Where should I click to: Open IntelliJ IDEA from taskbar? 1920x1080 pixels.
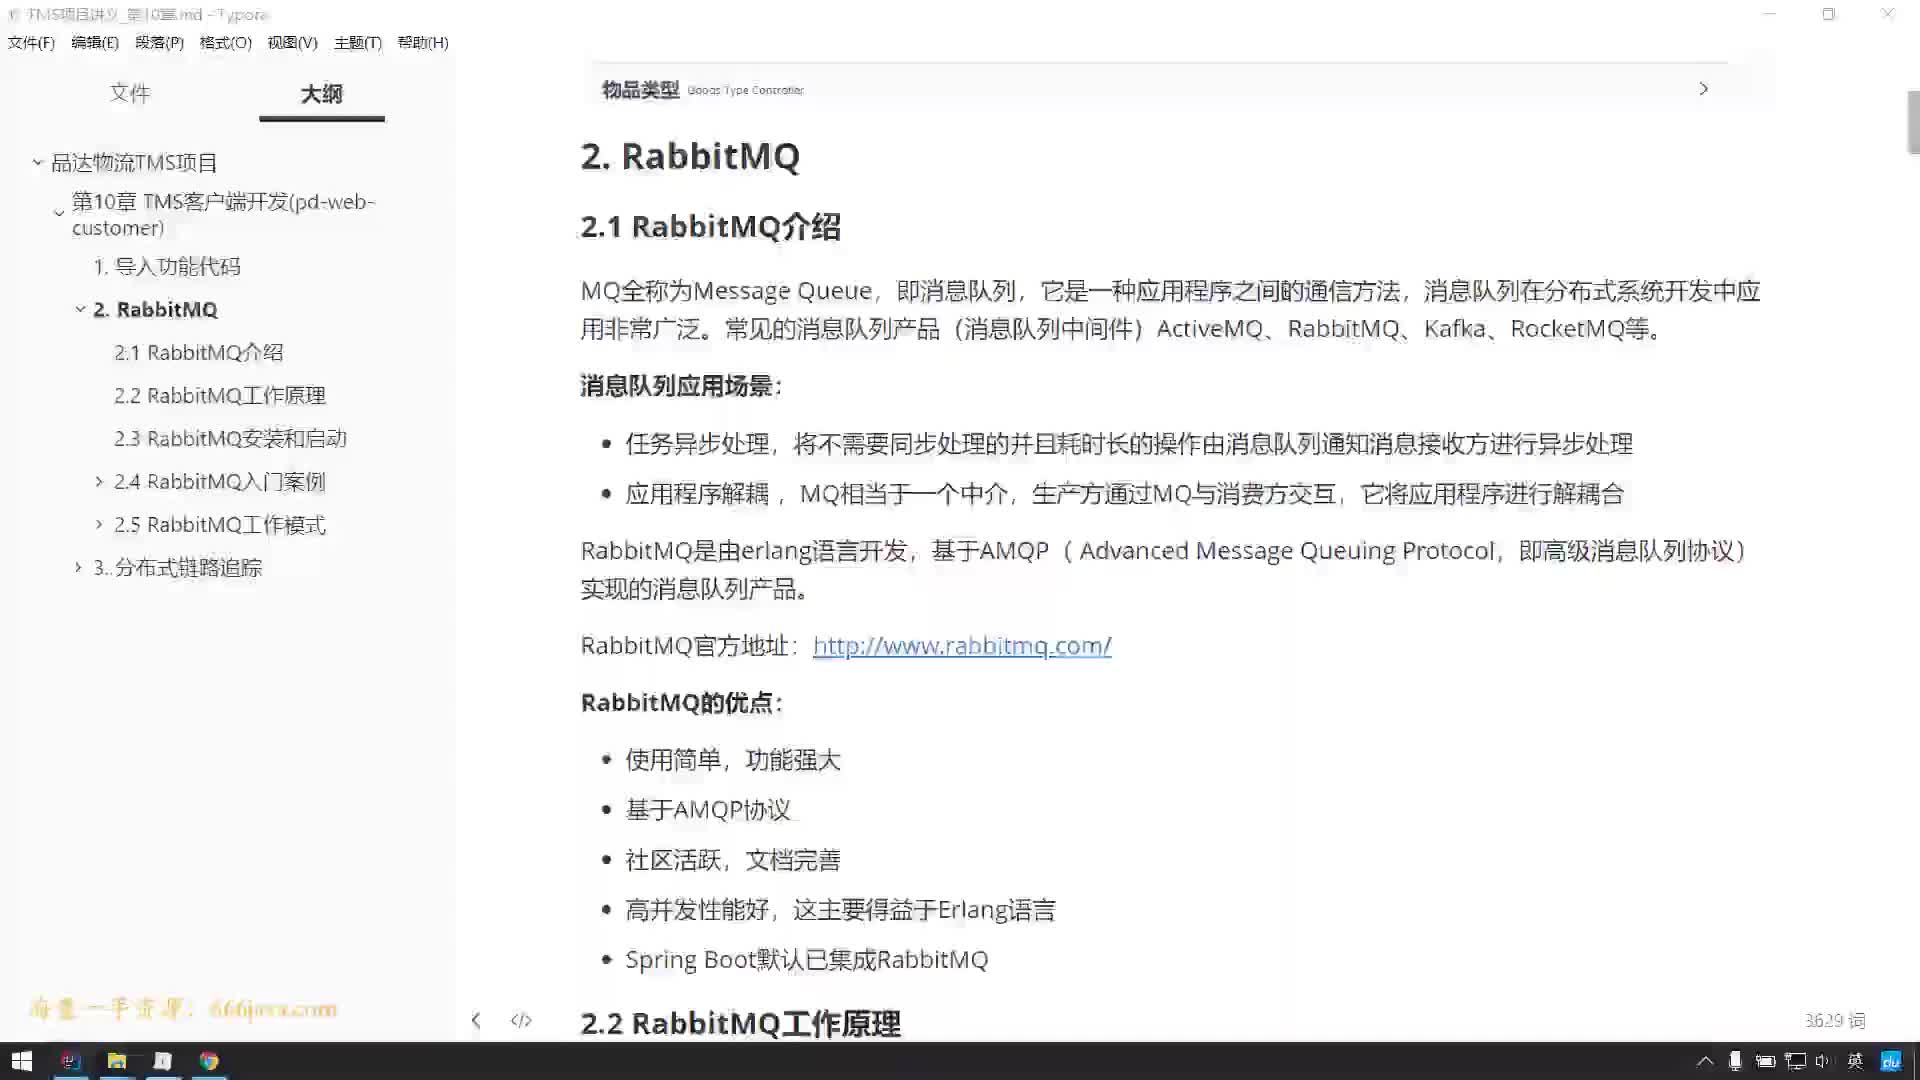pos(70,1061)
